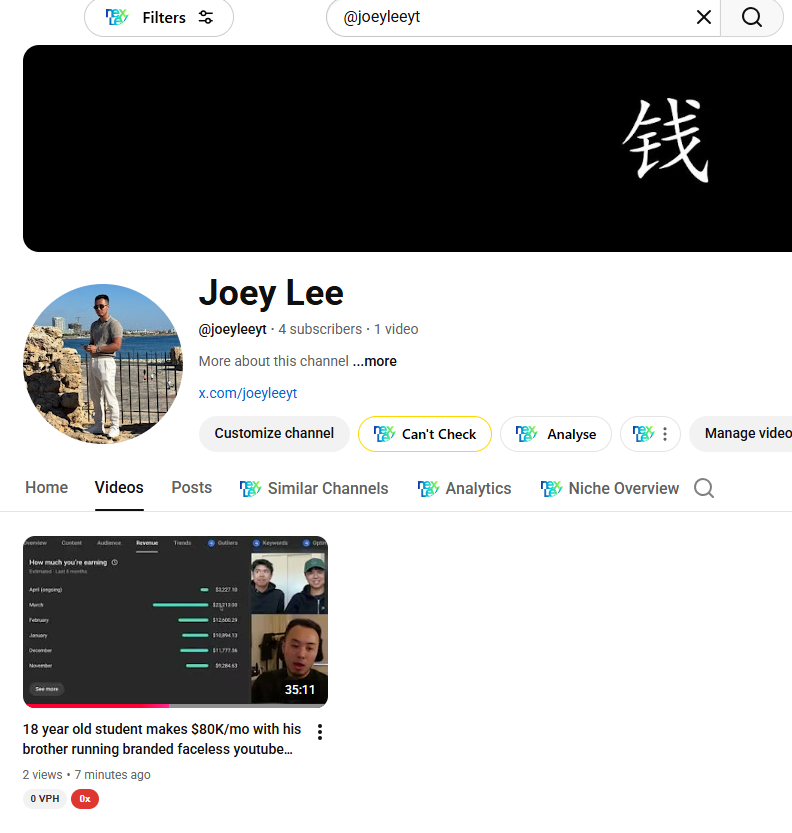Open Similar Channels tab
Image resolution: width=792 pixels, height=833 pixels.
pos(314,488)
